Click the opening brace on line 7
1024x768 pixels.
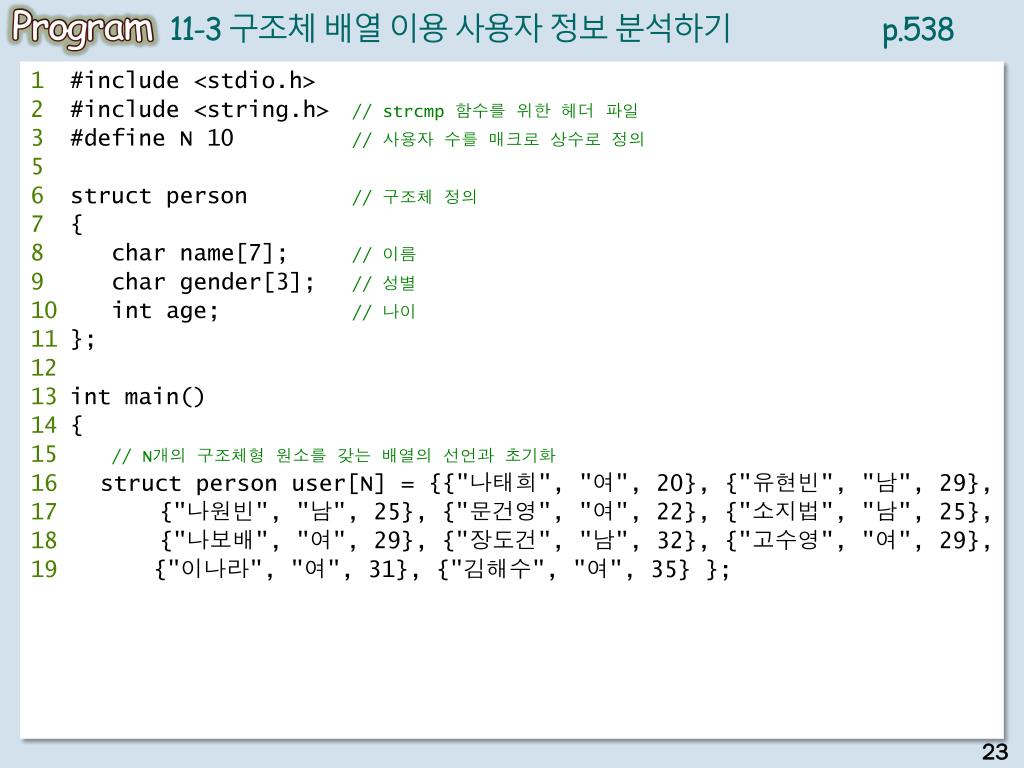(76, 224)
